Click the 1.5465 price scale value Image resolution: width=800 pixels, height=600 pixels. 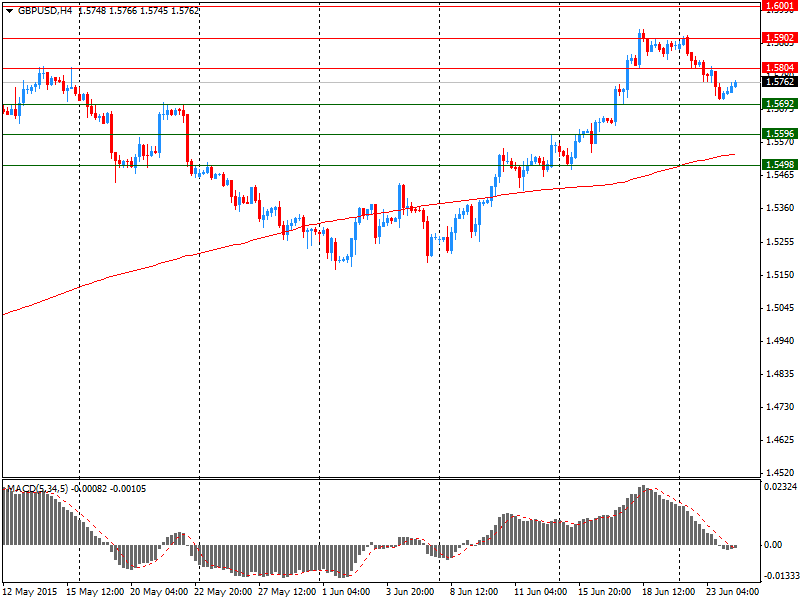click(x=780, y=175)
